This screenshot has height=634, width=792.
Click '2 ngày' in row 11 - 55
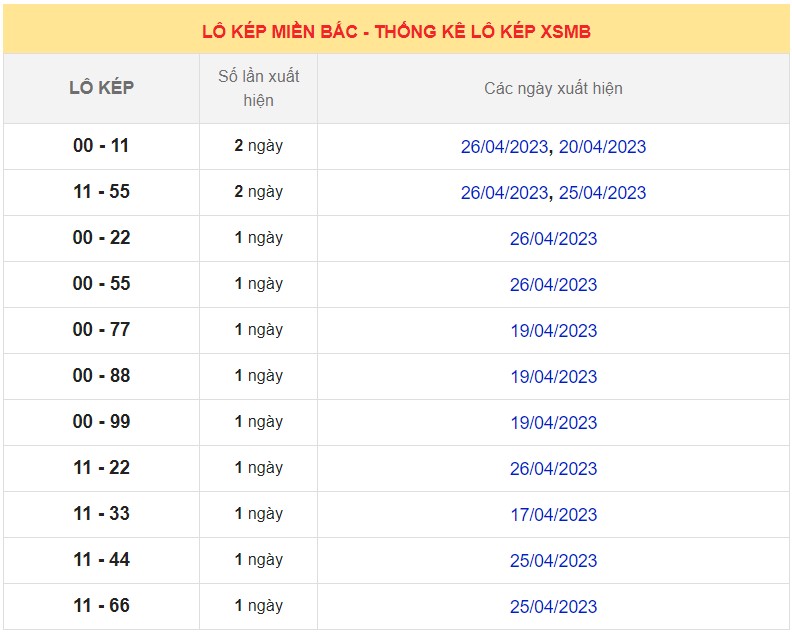(x=259, y=192)
